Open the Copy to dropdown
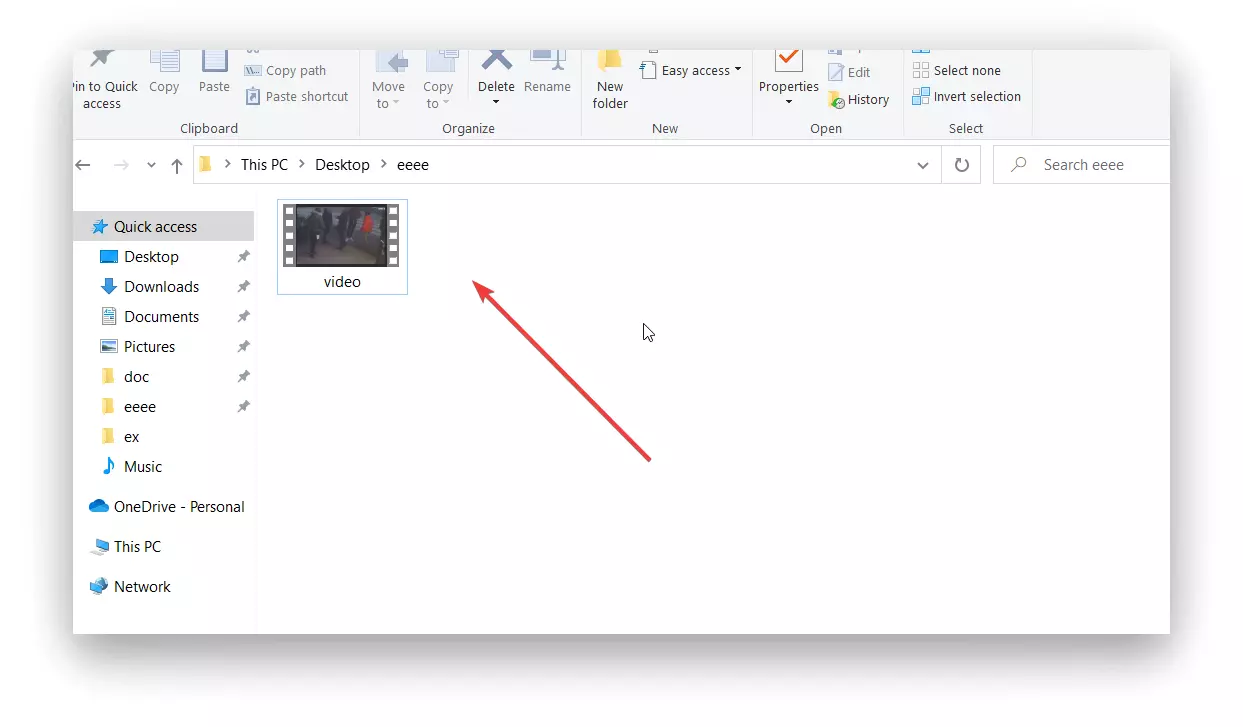Image resolution: width=1243 pixels, height=727 pixels. click(x=438, y=81)
